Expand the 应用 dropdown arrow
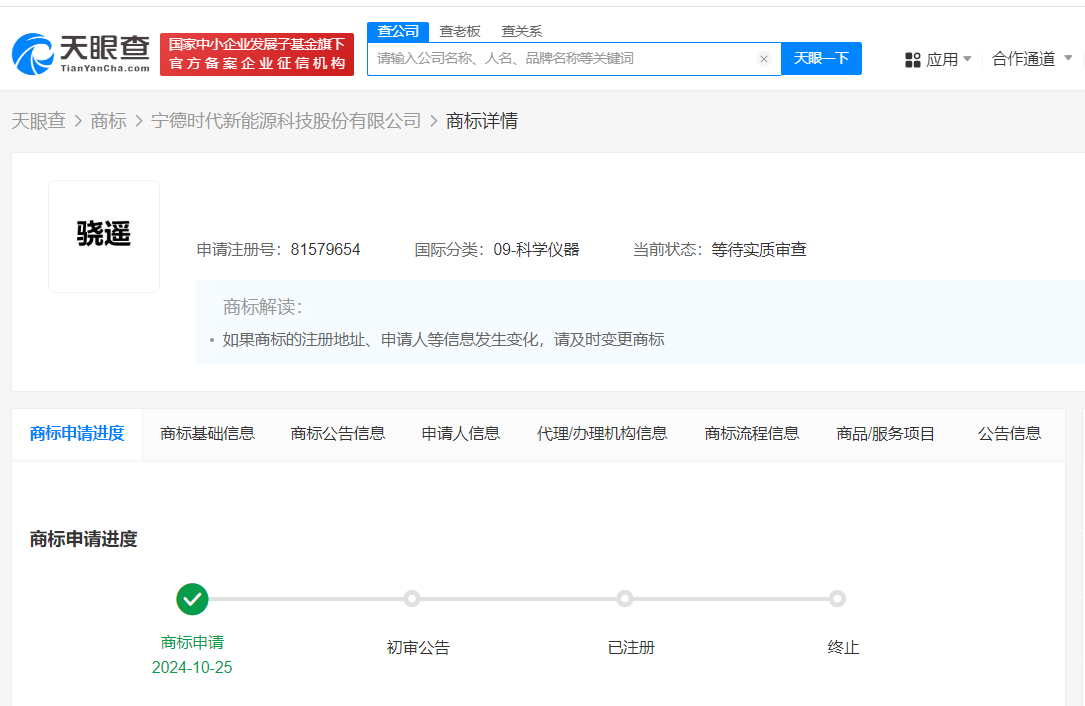 click(x=967, y=59)
